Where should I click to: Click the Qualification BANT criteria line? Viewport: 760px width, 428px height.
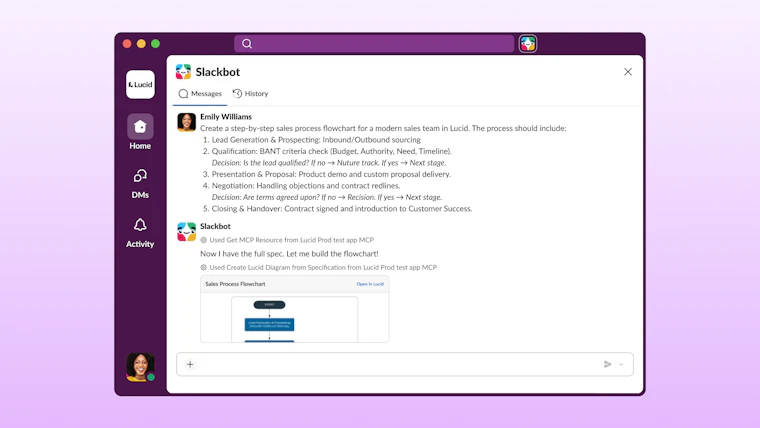[x=332, y=151]
